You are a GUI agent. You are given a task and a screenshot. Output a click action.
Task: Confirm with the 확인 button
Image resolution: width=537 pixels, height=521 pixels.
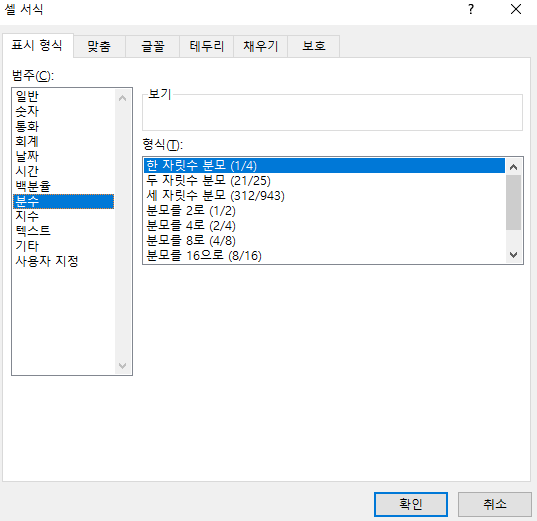click(x=411, y=504)
